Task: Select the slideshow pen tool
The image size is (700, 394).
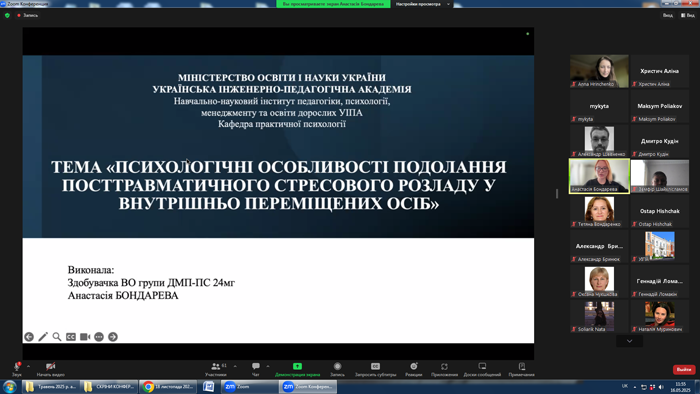Action: coord(43,337)
